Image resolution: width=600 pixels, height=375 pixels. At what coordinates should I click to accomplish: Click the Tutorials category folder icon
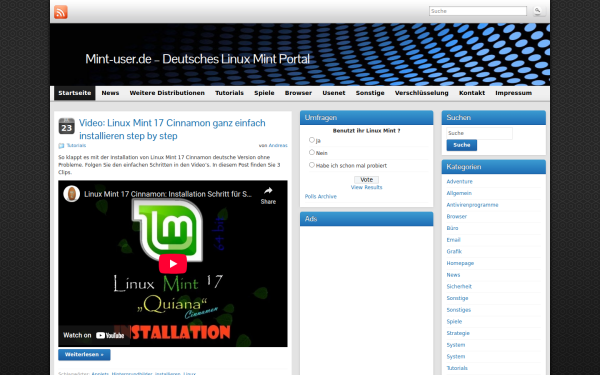coord(61,145)
